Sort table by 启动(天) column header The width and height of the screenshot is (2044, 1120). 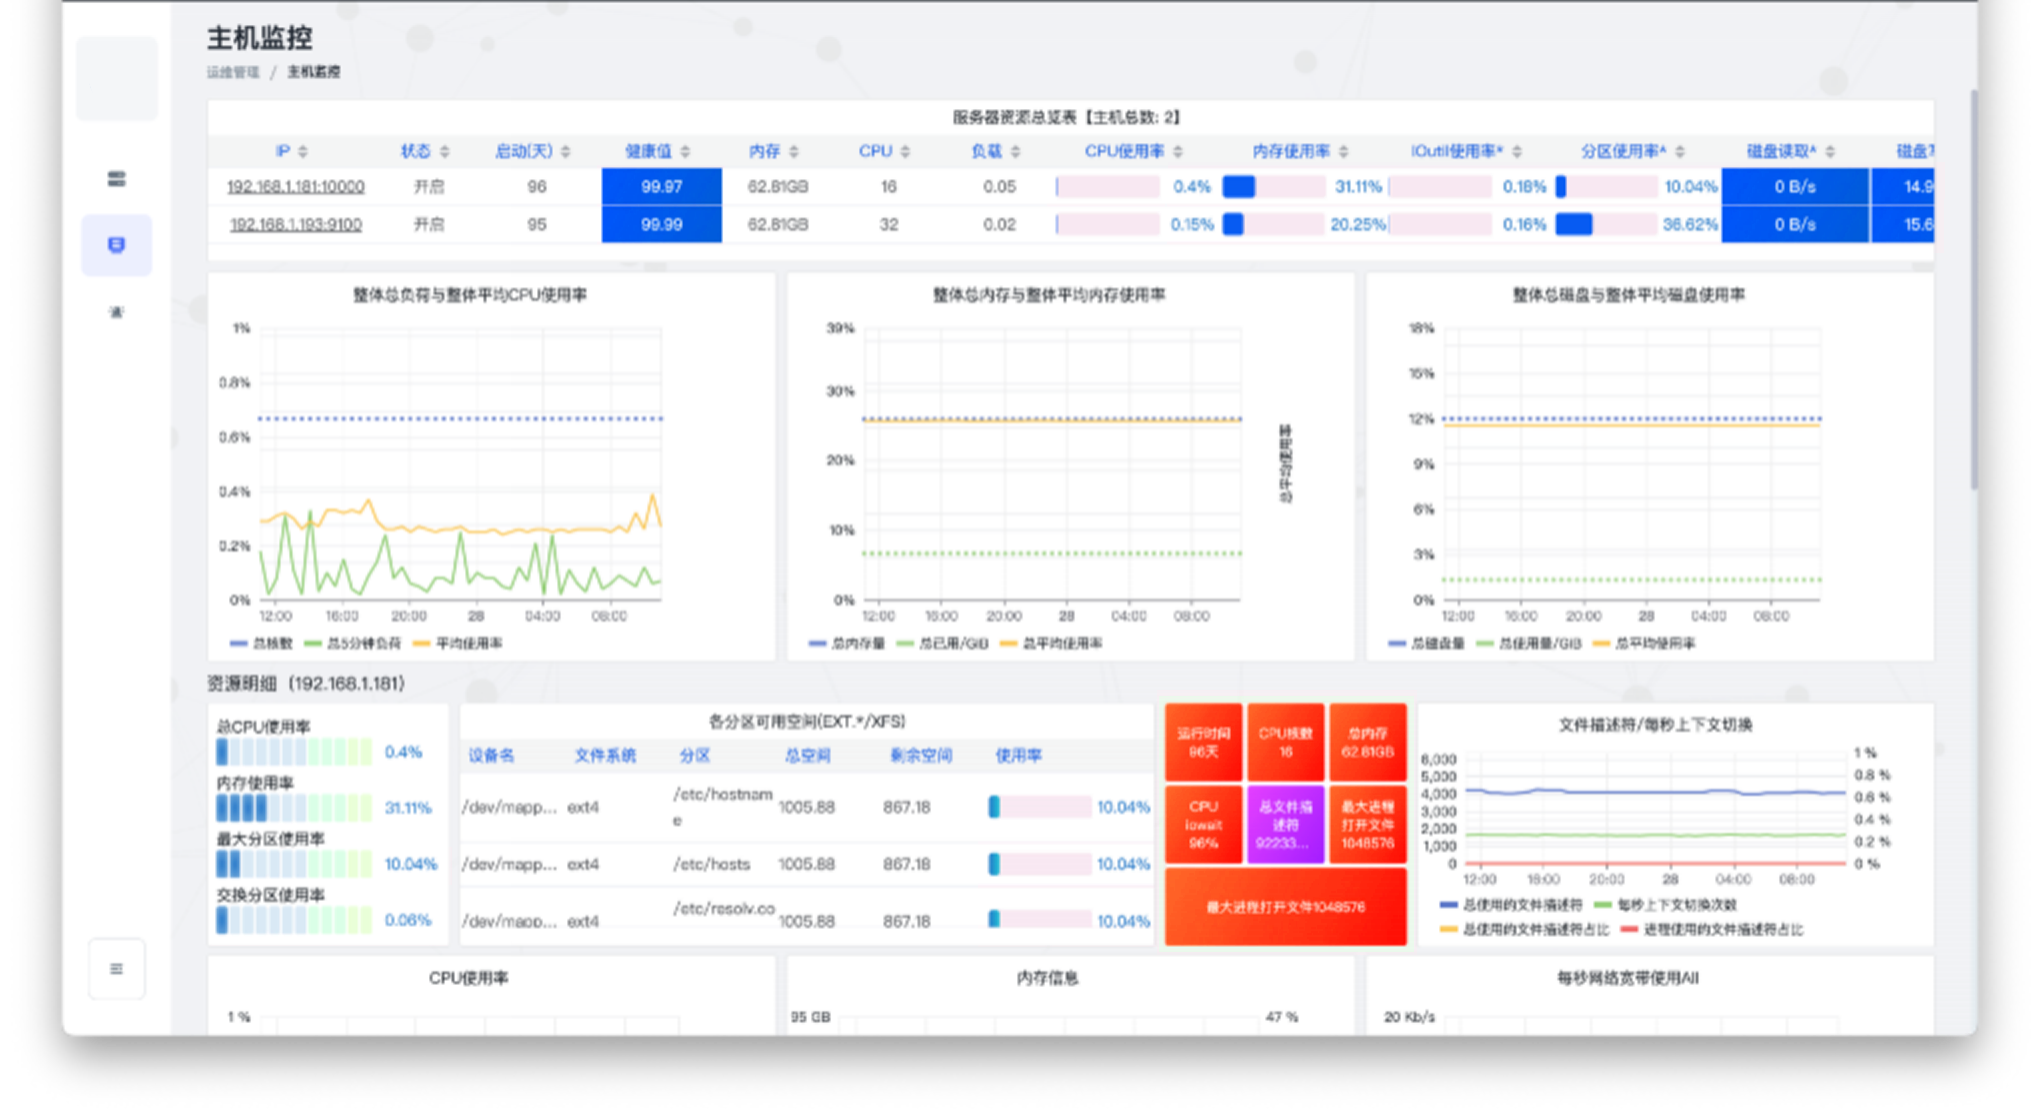524,151
